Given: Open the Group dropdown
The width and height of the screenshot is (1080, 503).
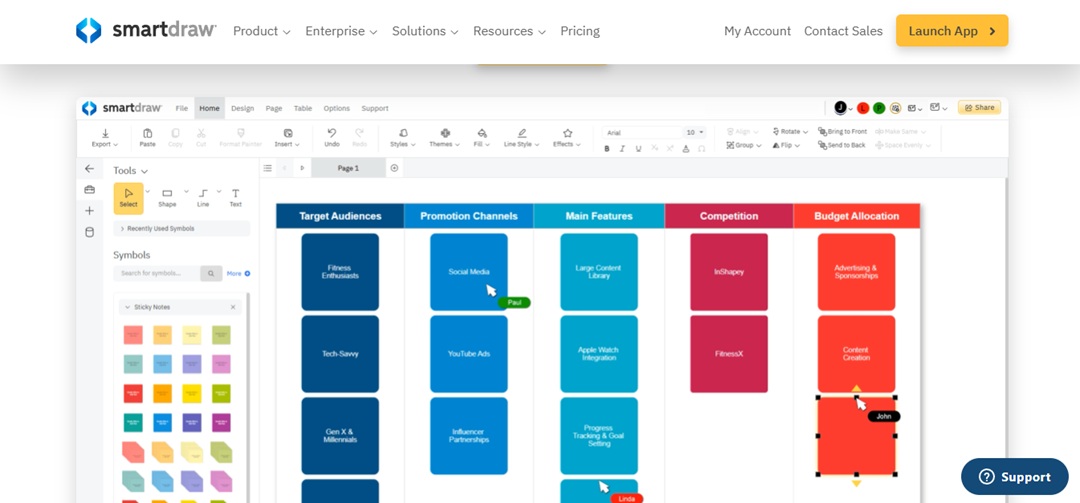Looking at the screenshot, I should pyautogui.click(x=744, y=145).
